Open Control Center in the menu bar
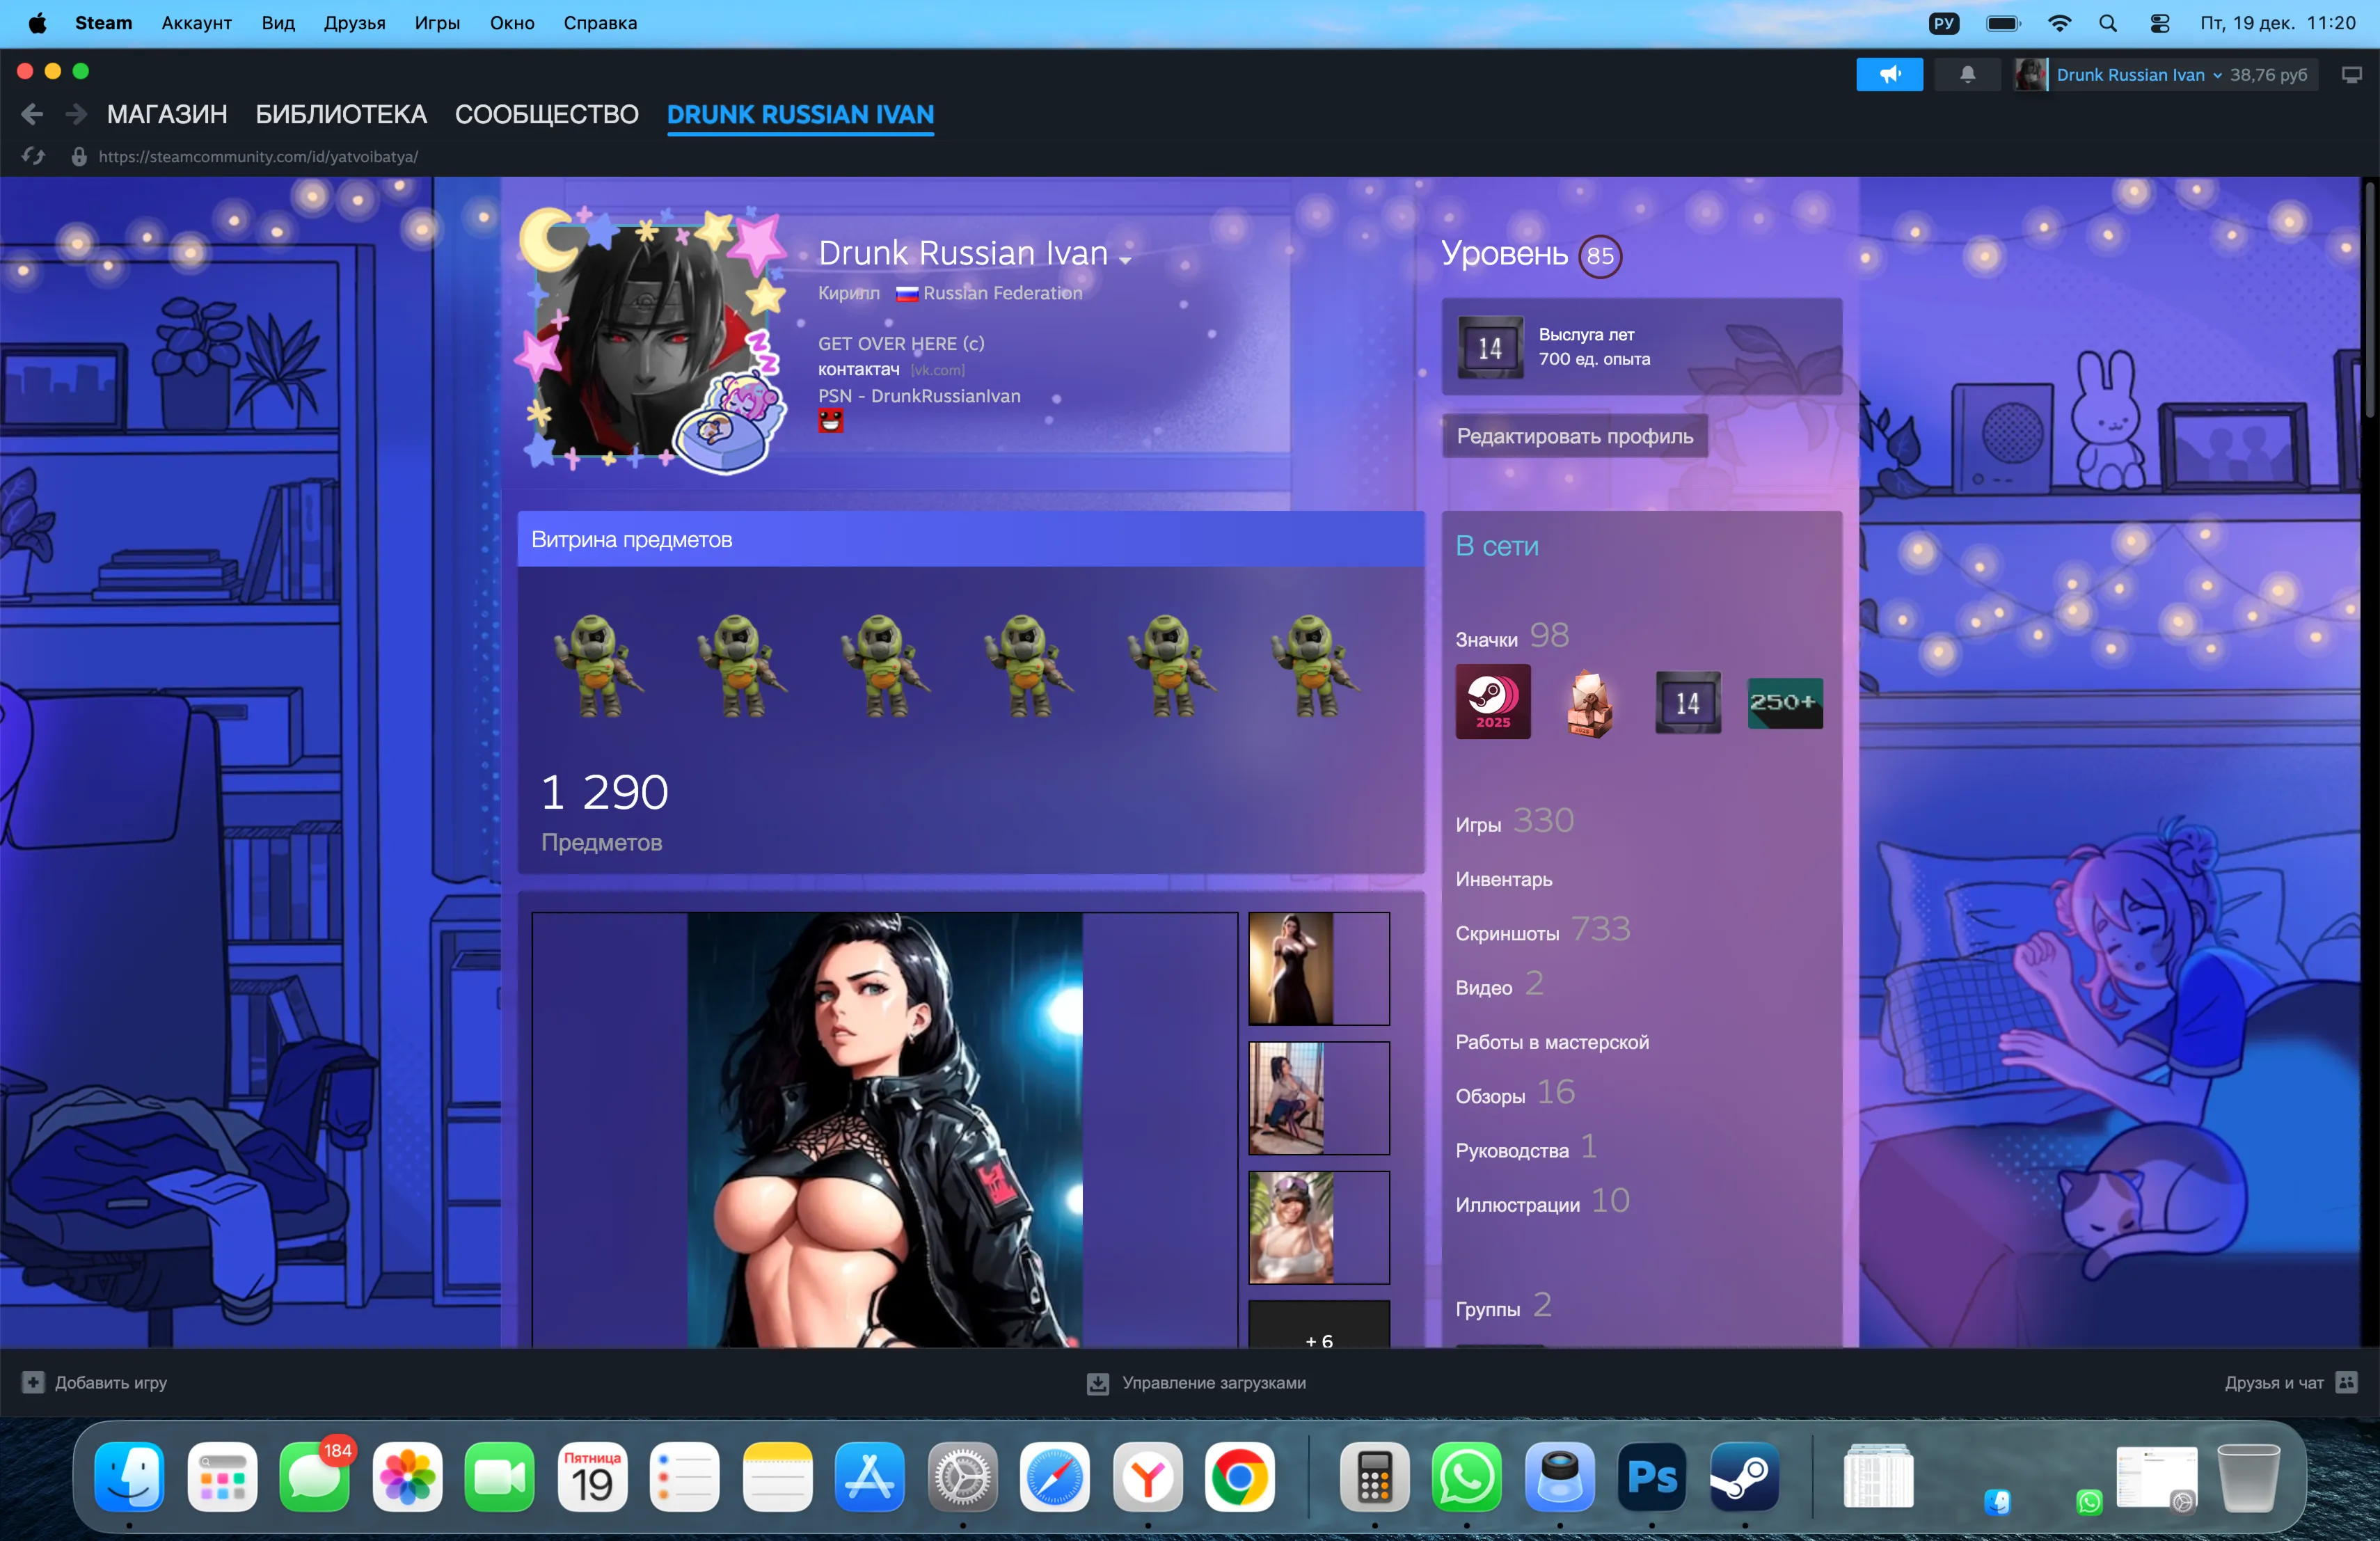The image size is (2380, 1541). click(2160, 23)
